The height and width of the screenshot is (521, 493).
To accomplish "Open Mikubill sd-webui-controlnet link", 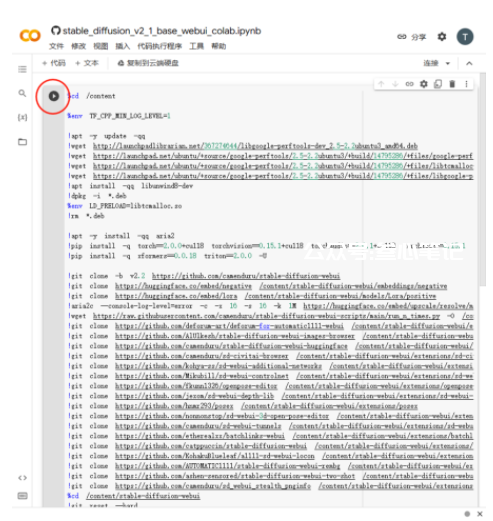I will [x=202, y=376].
